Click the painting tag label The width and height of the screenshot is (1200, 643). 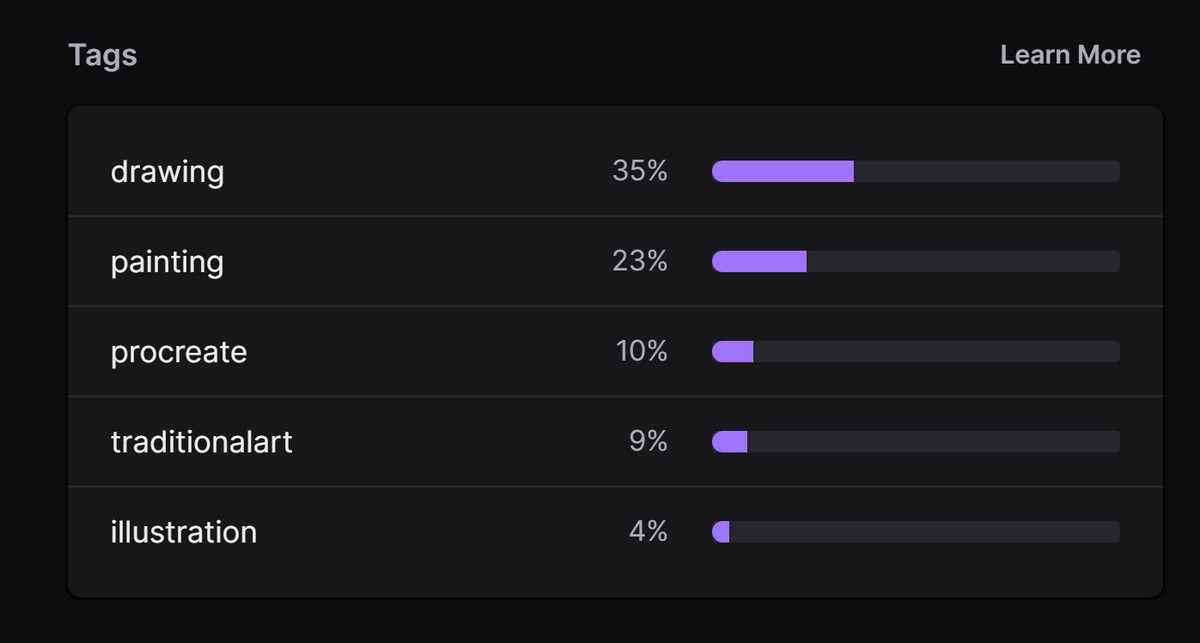coord(167,261)
